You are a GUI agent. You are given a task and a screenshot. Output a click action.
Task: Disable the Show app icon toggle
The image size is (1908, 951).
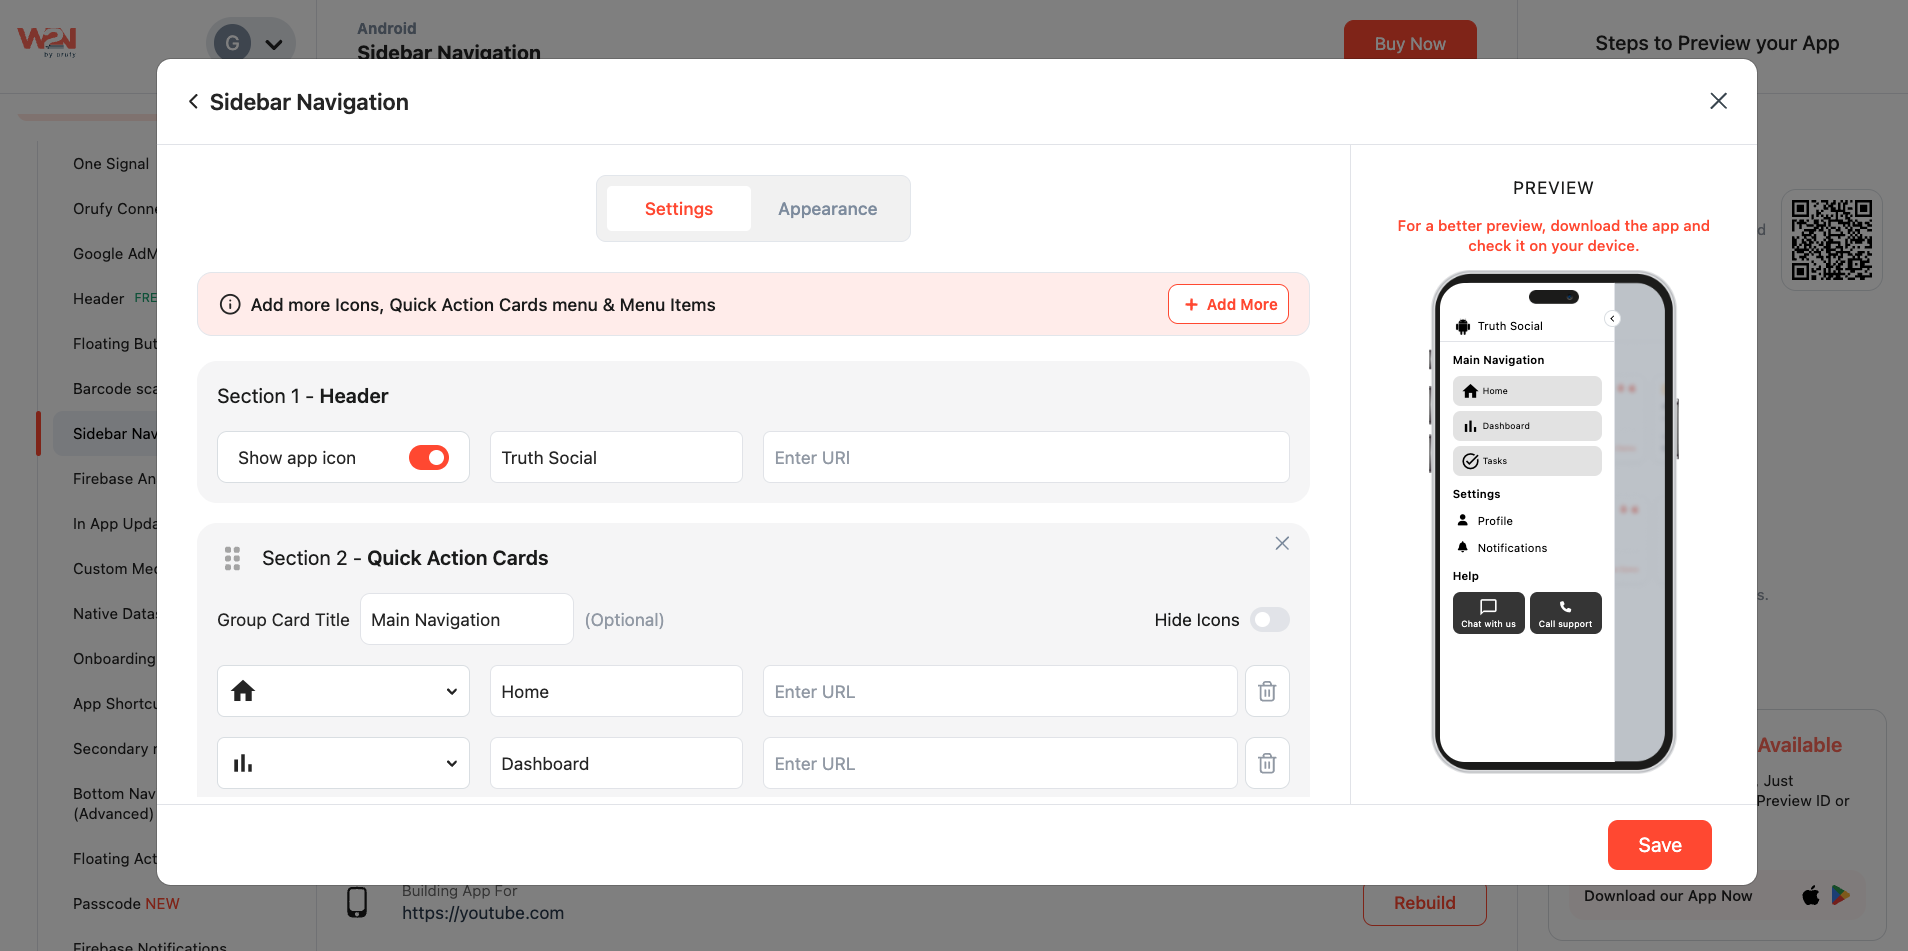(429, 457)
